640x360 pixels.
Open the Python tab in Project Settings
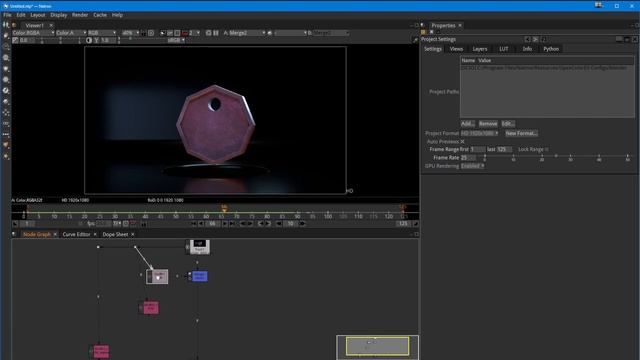coord(551,49)
